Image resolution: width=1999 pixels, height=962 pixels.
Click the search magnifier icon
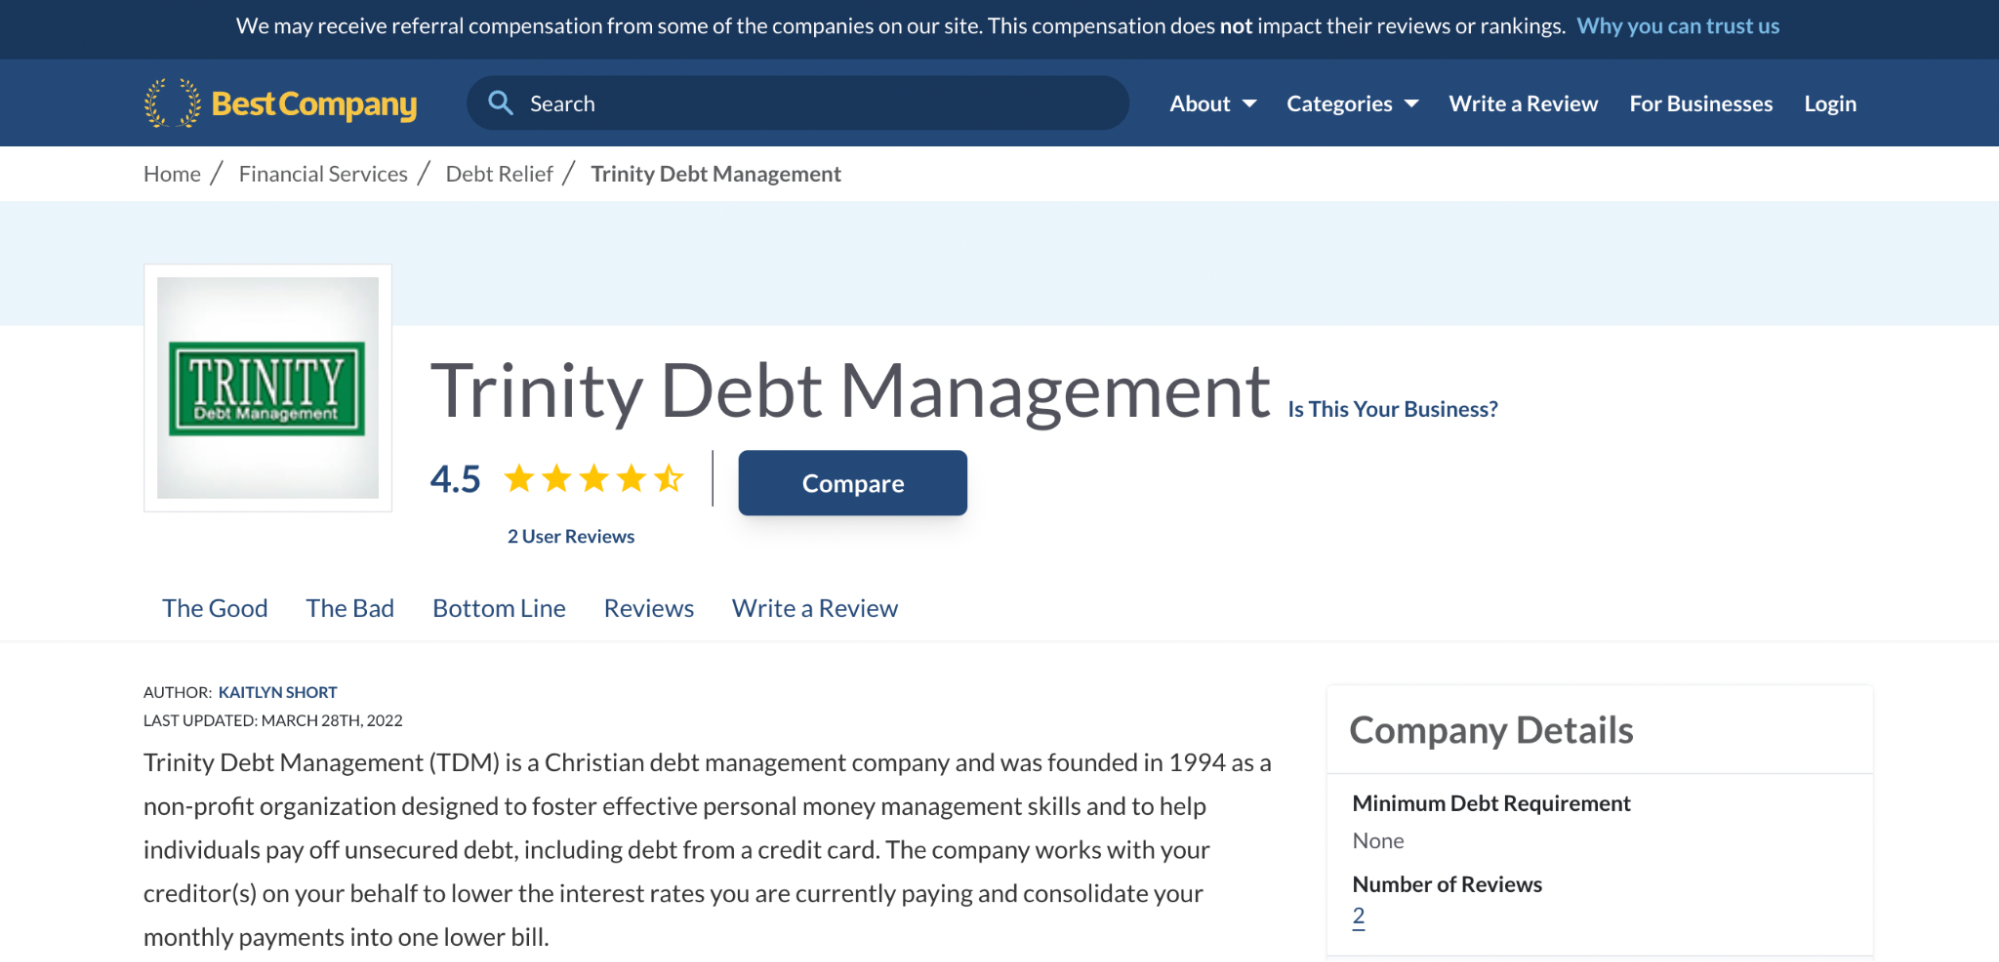(x=500, y=103)
